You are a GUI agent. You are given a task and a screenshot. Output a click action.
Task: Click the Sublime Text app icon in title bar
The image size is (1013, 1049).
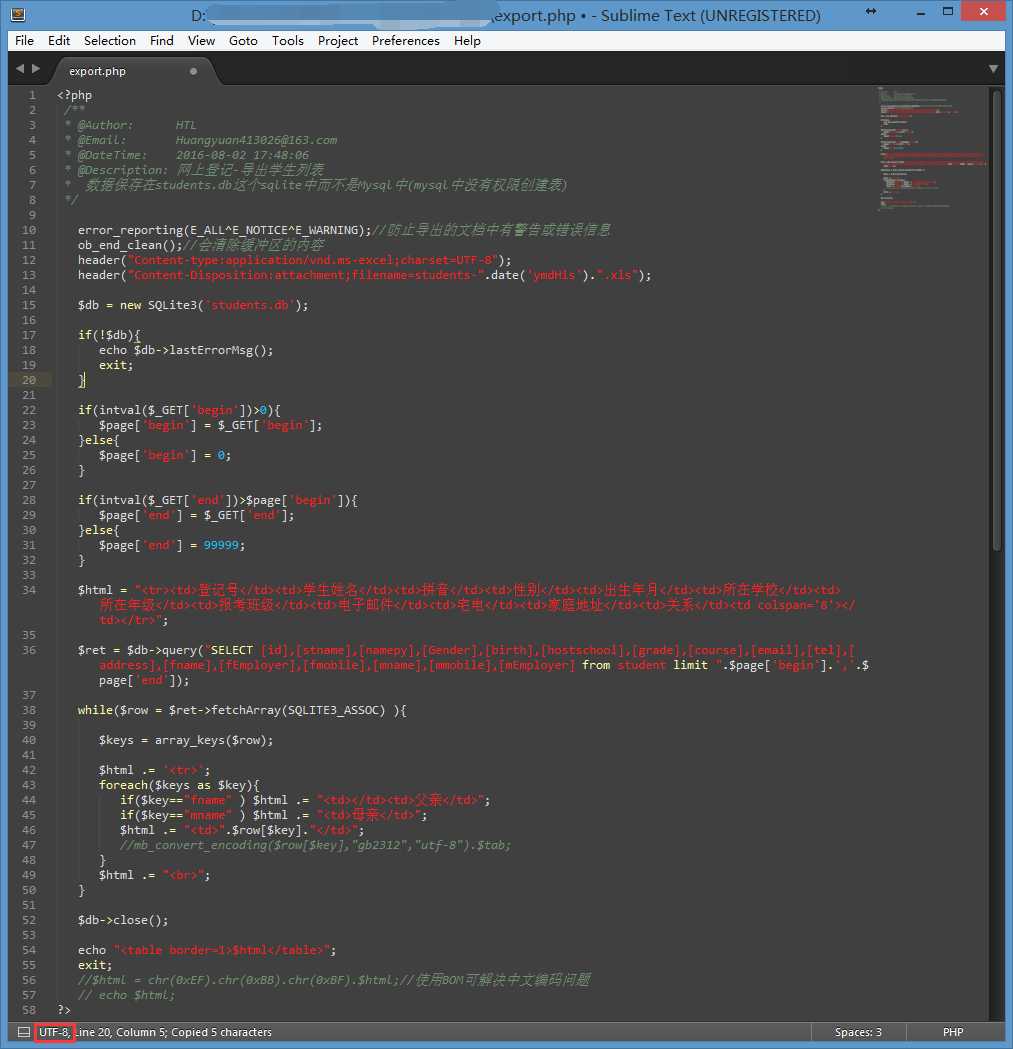(18, 14)
